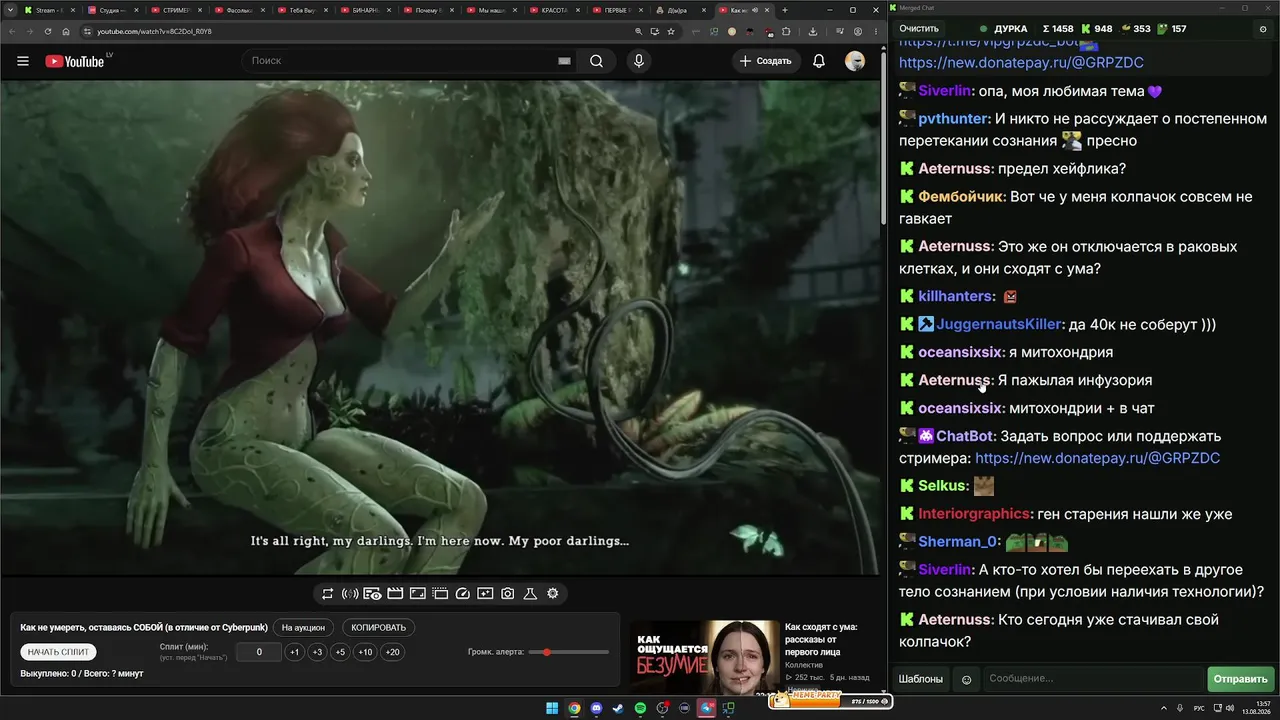Switch to the СТРИМЕР browser tab
The height and width of the screenshot is (720, 1280).
pos(175,10)
